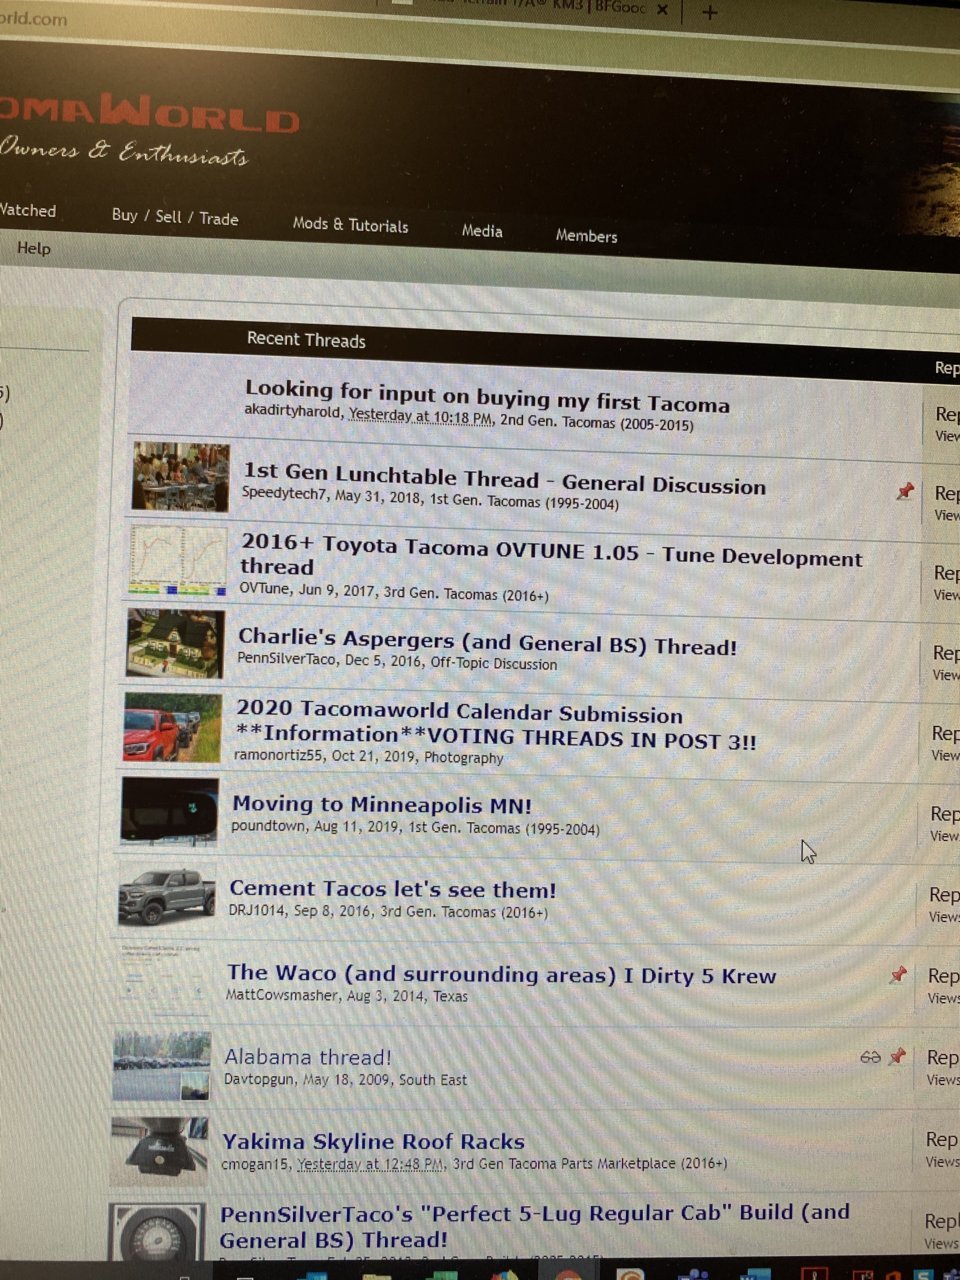This screenshot has width=960, height=1280.
Task: Click the PennSilverTaco's build thread gauge thumbnail
Action: [x=156, y=1232]
